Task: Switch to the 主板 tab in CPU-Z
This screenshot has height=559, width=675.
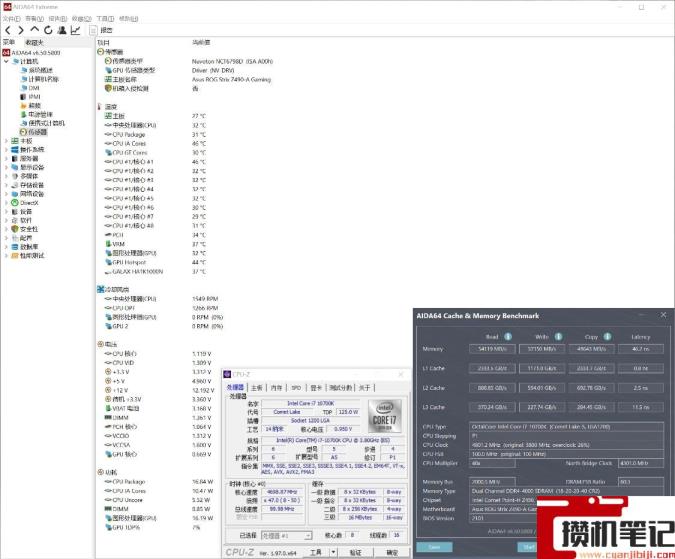Action: tap(257, 388)
